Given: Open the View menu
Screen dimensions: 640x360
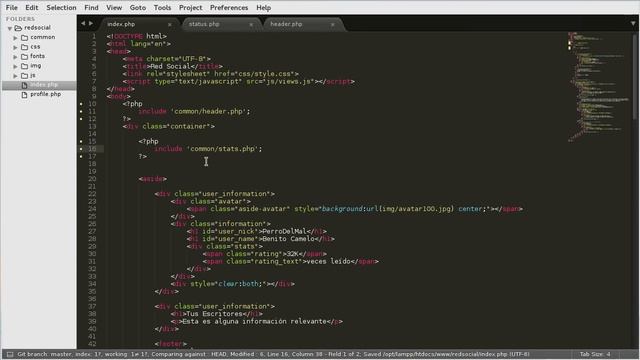Looking at the screenshot, I should [x=114, y=7].
